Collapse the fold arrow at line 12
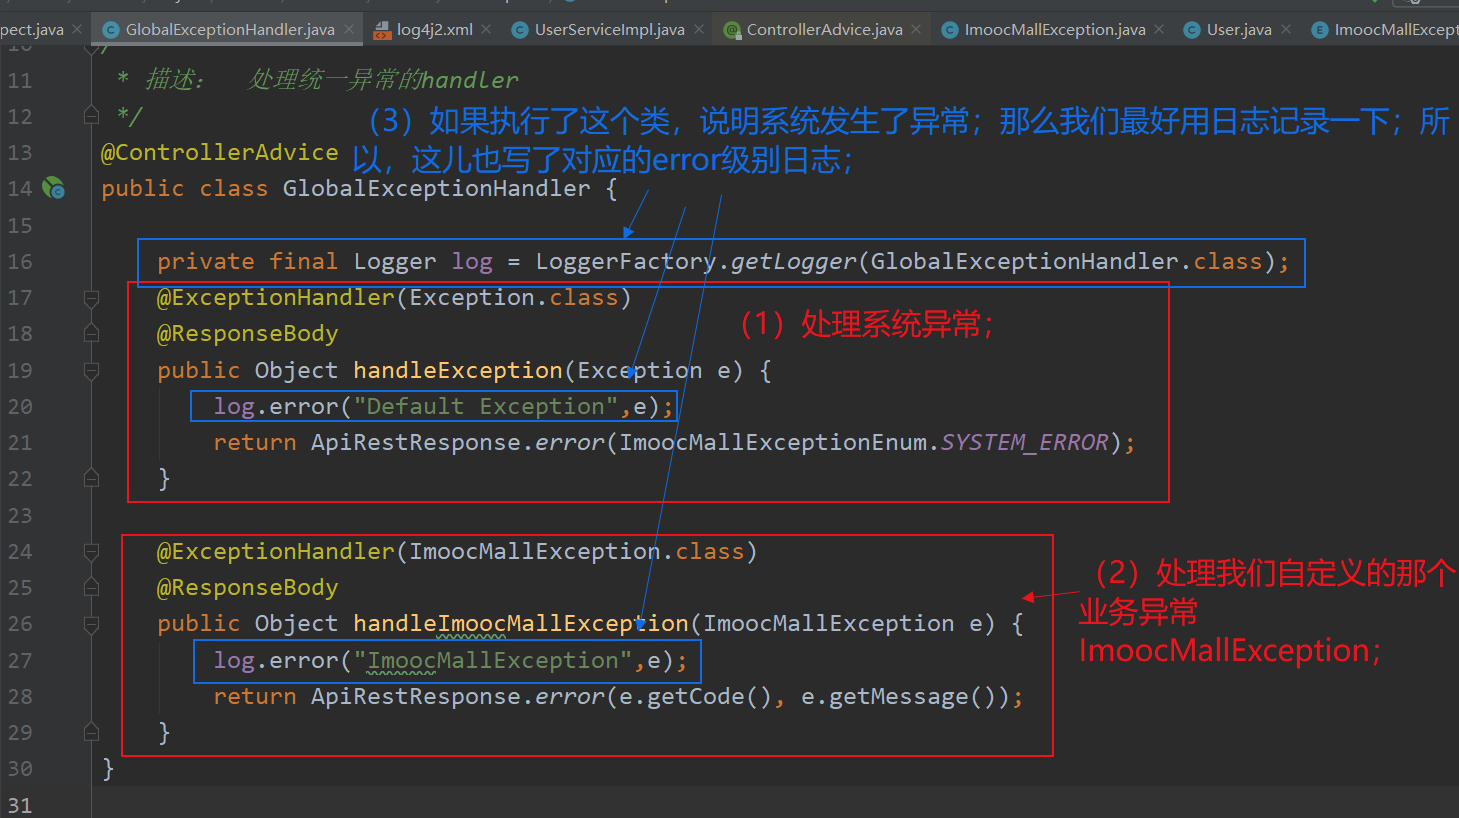The width and height of the screenshot is (1459, 818). point(91,116)
